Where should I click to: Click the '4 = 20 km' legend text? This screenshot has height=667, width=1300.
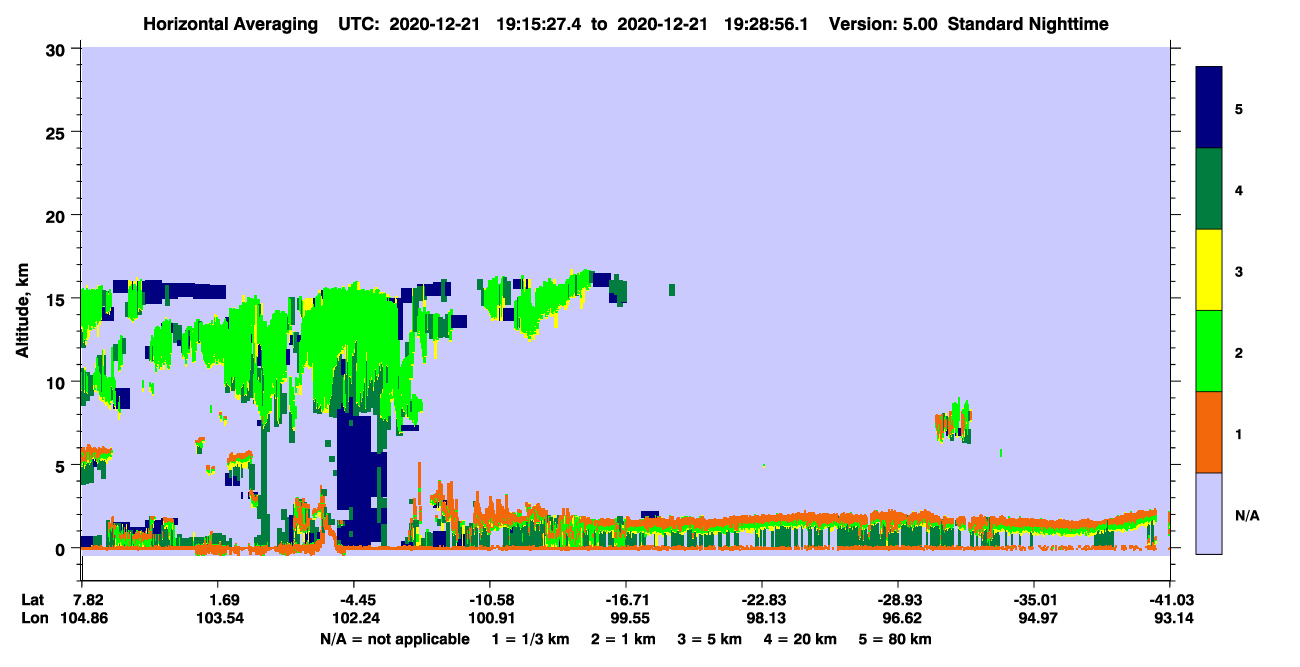coord(802,639)
